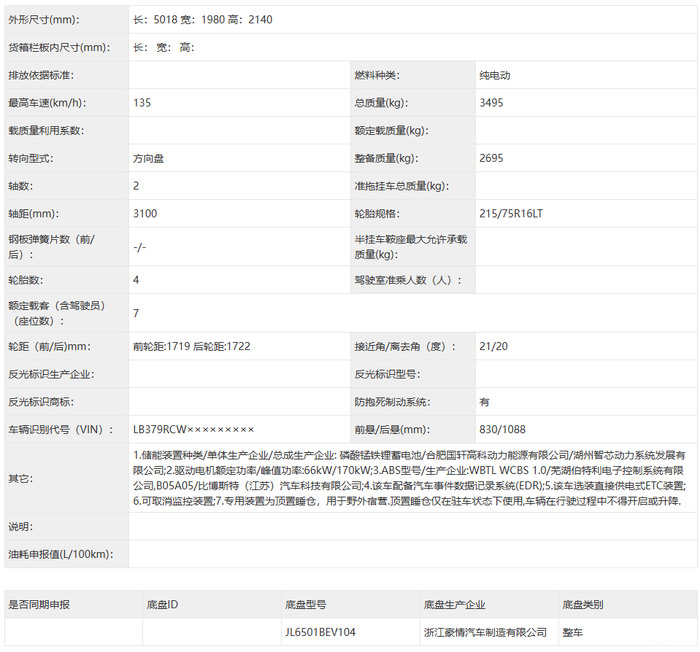
Task: Select the 轮胎数 value 4
Action: click(x=136, y=281)
